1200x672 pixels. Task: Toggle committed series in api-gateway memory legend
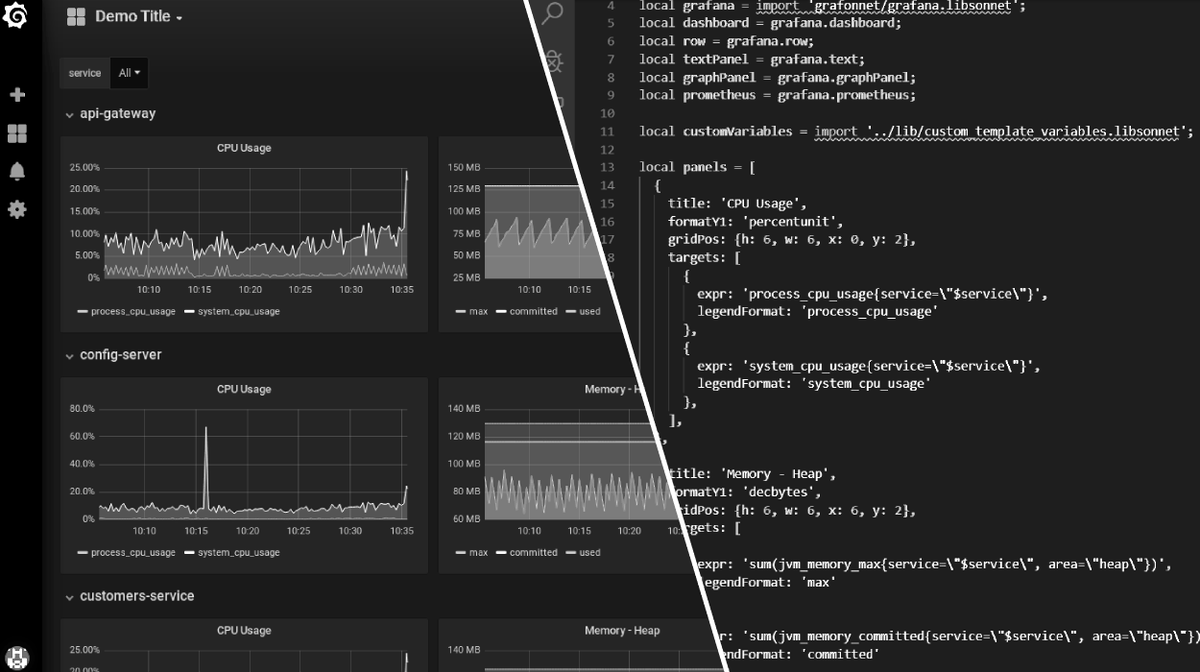(x=533, y=311)
